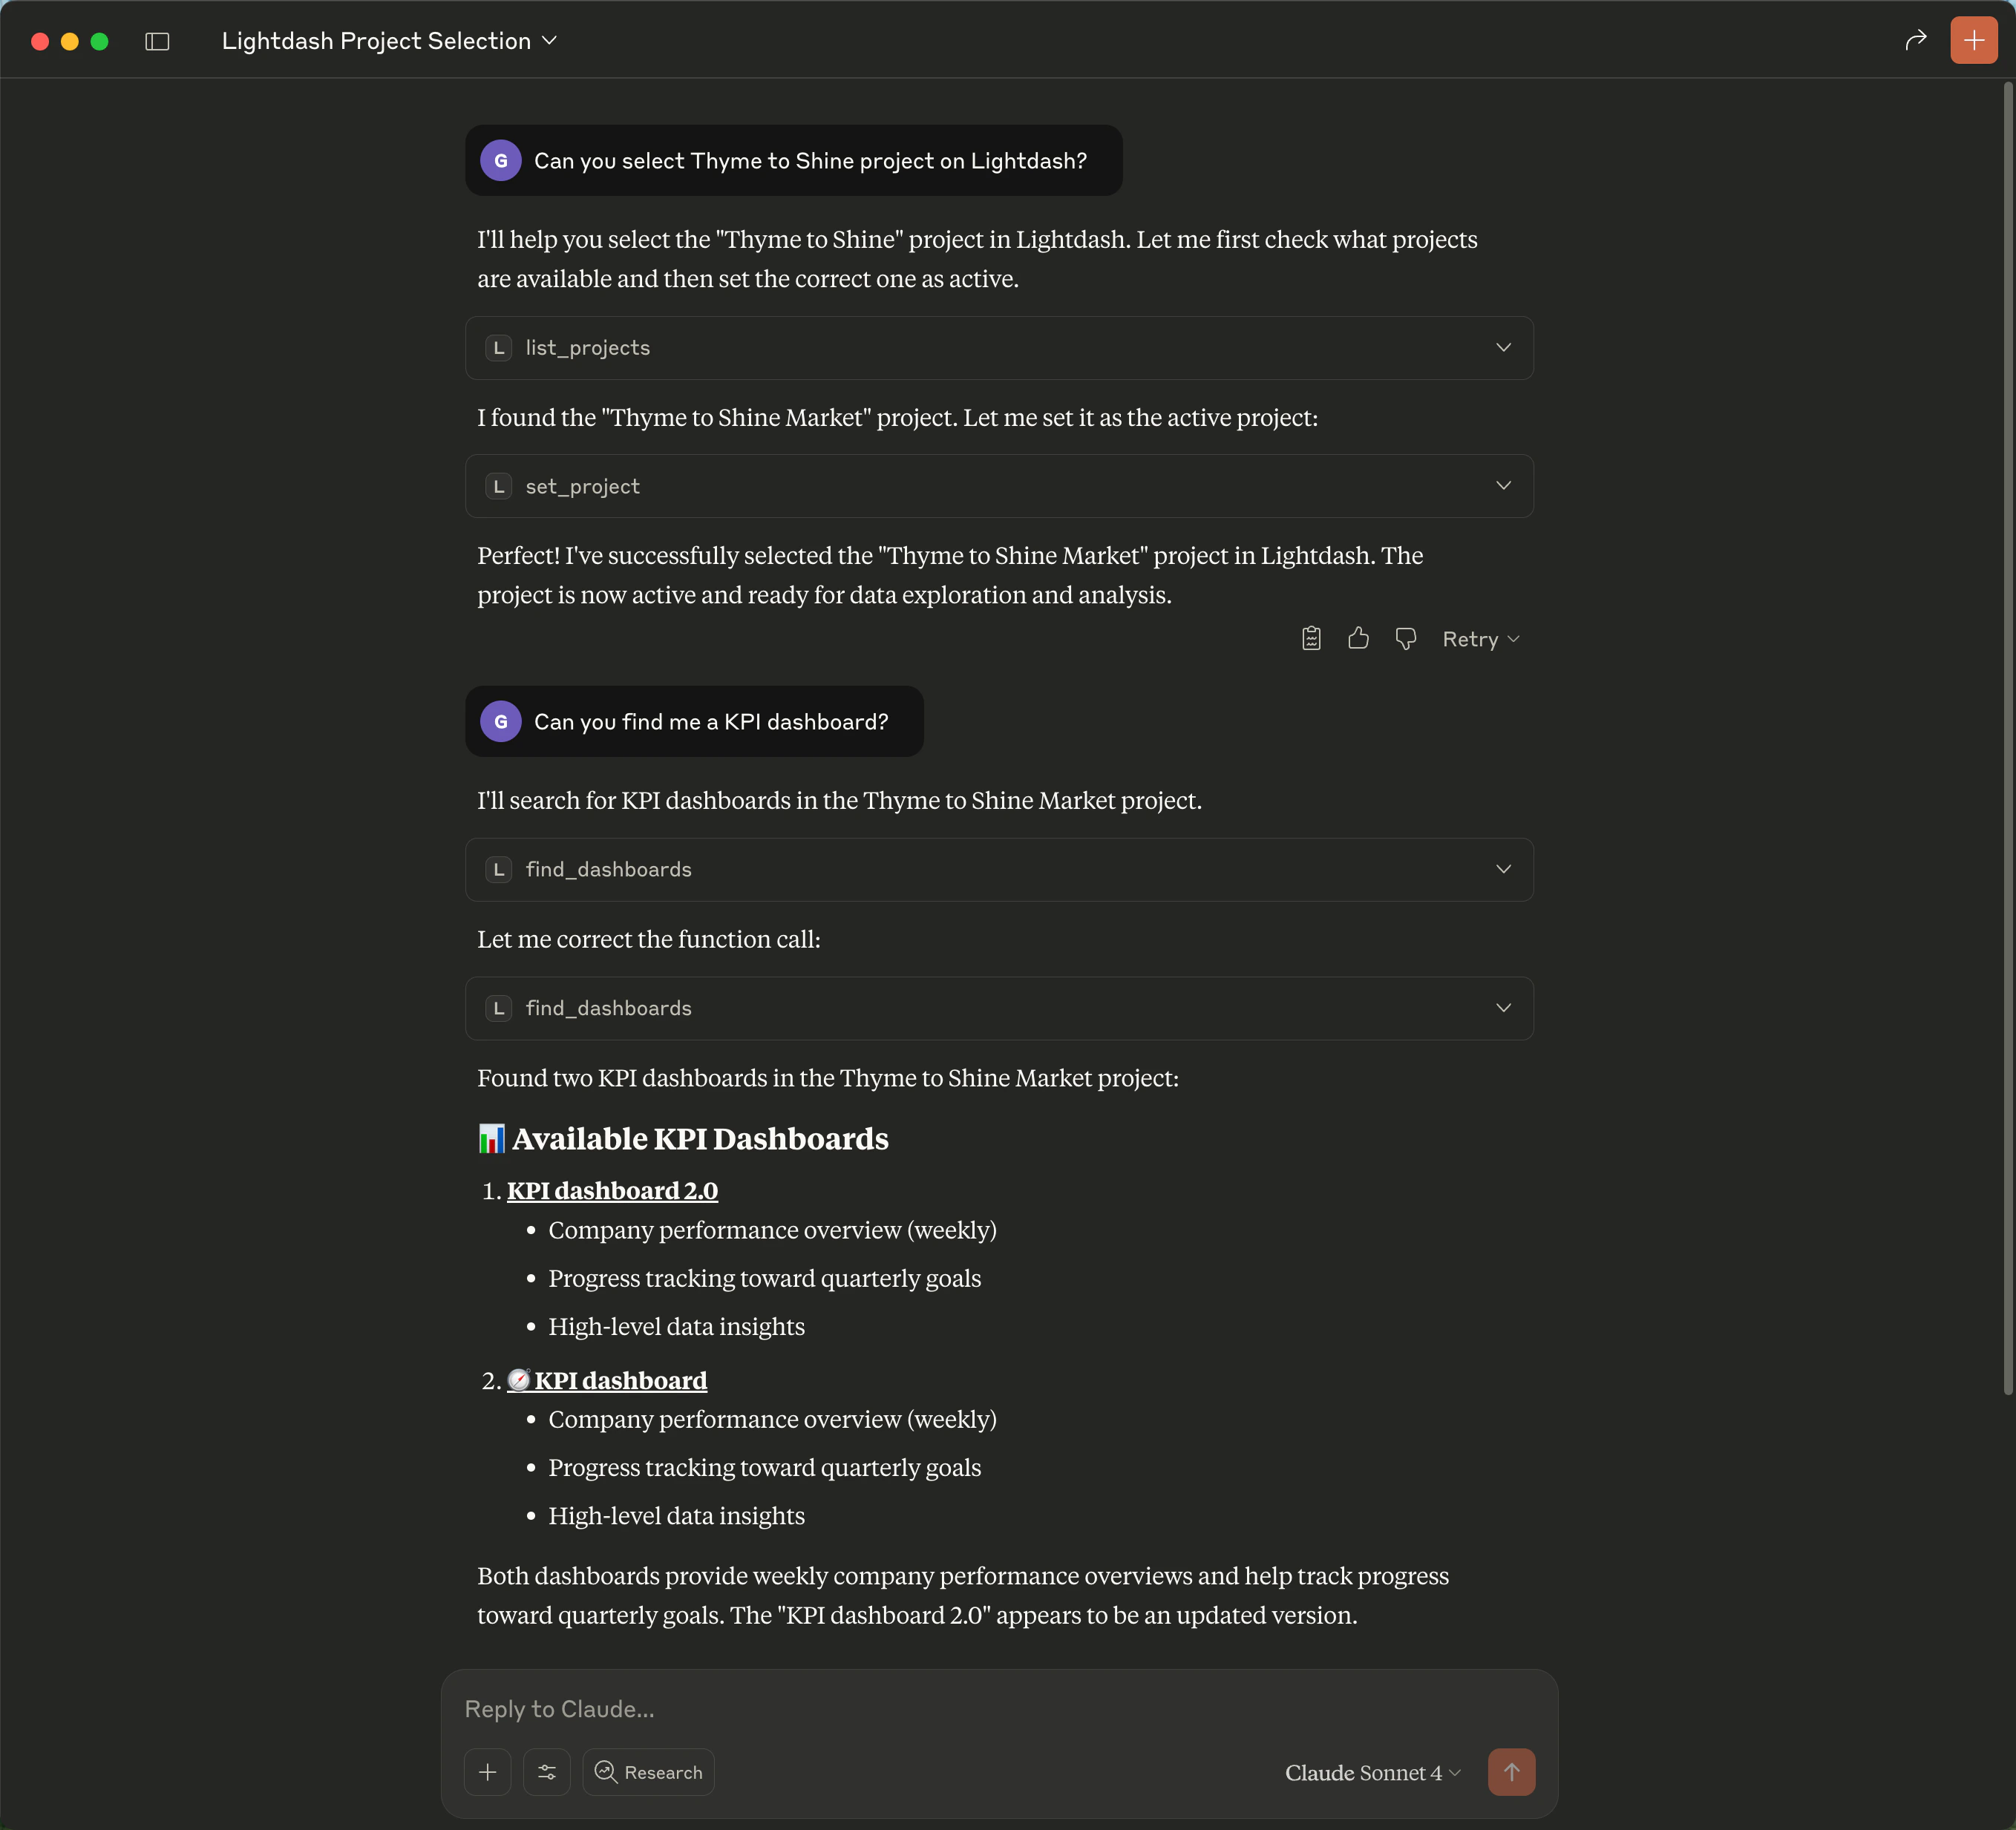Send the reply with the arrow button
2016x1830 pixels.
pos(1511,1772)
